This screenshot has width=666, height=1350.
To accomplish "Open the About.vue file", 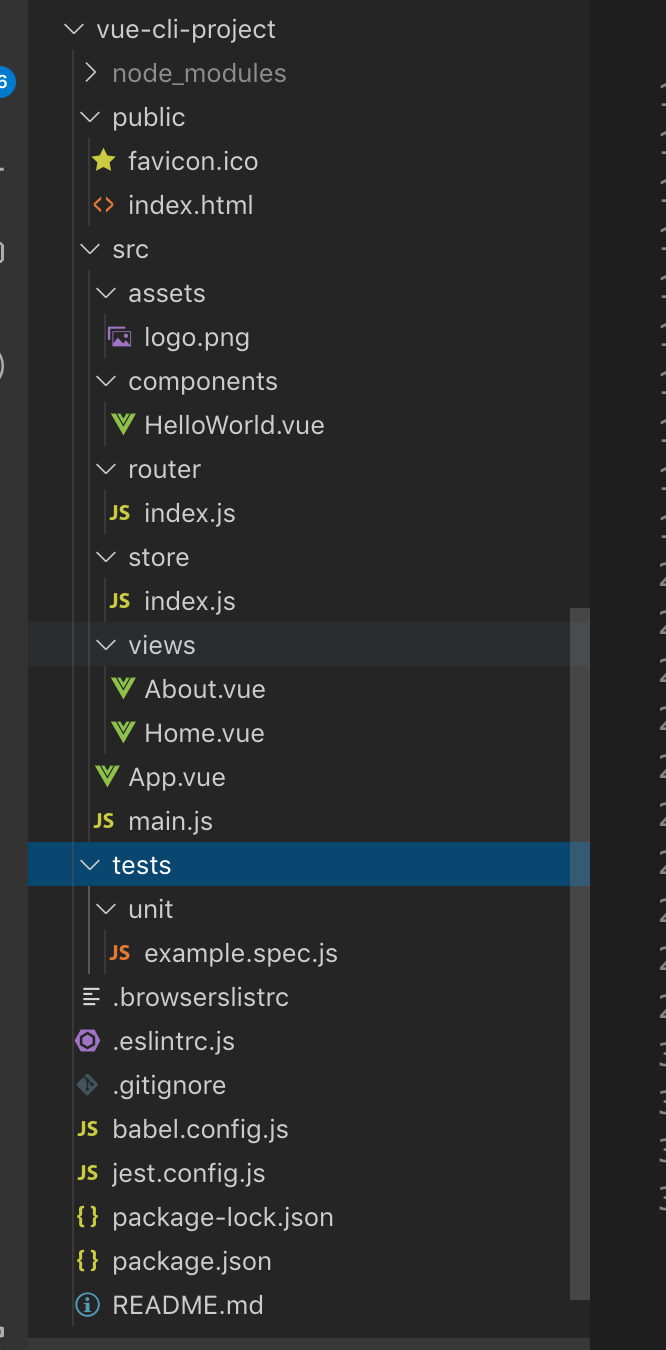I will pyautogui.click(x=204, y=689).
